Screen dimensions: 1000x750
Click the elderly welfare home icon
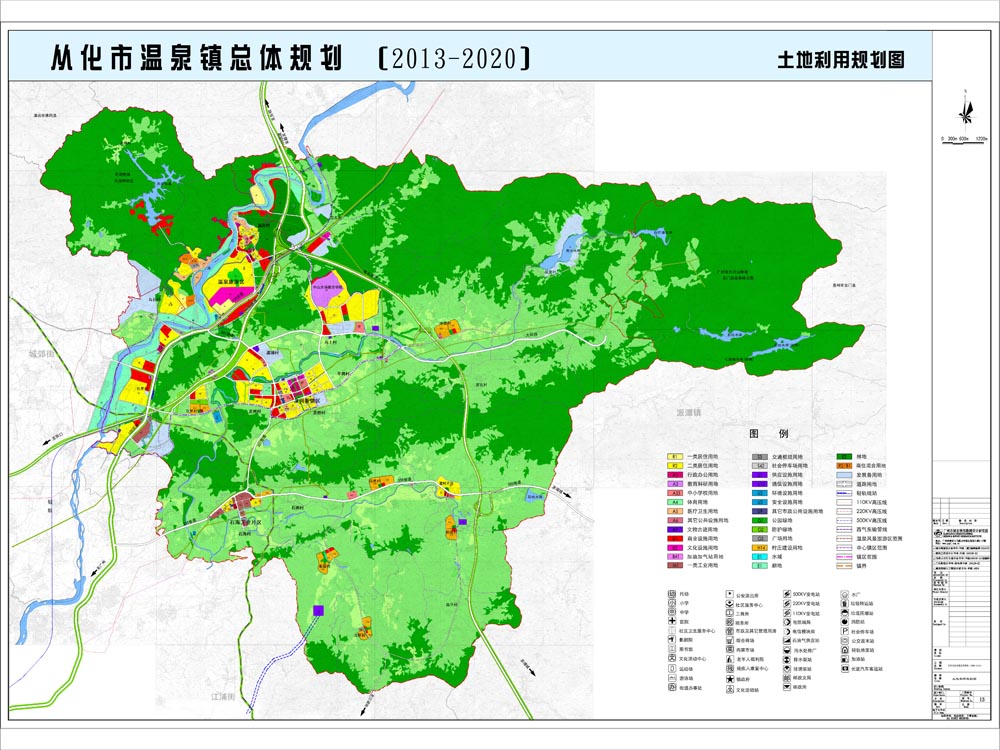point(730,659)
